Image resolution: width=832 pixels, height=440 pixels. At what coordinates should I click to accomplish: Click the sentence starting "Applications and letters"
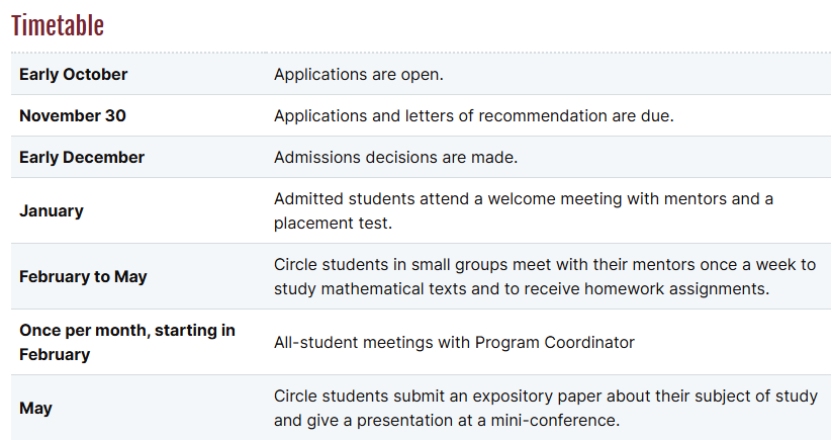[x=473, y=116]
